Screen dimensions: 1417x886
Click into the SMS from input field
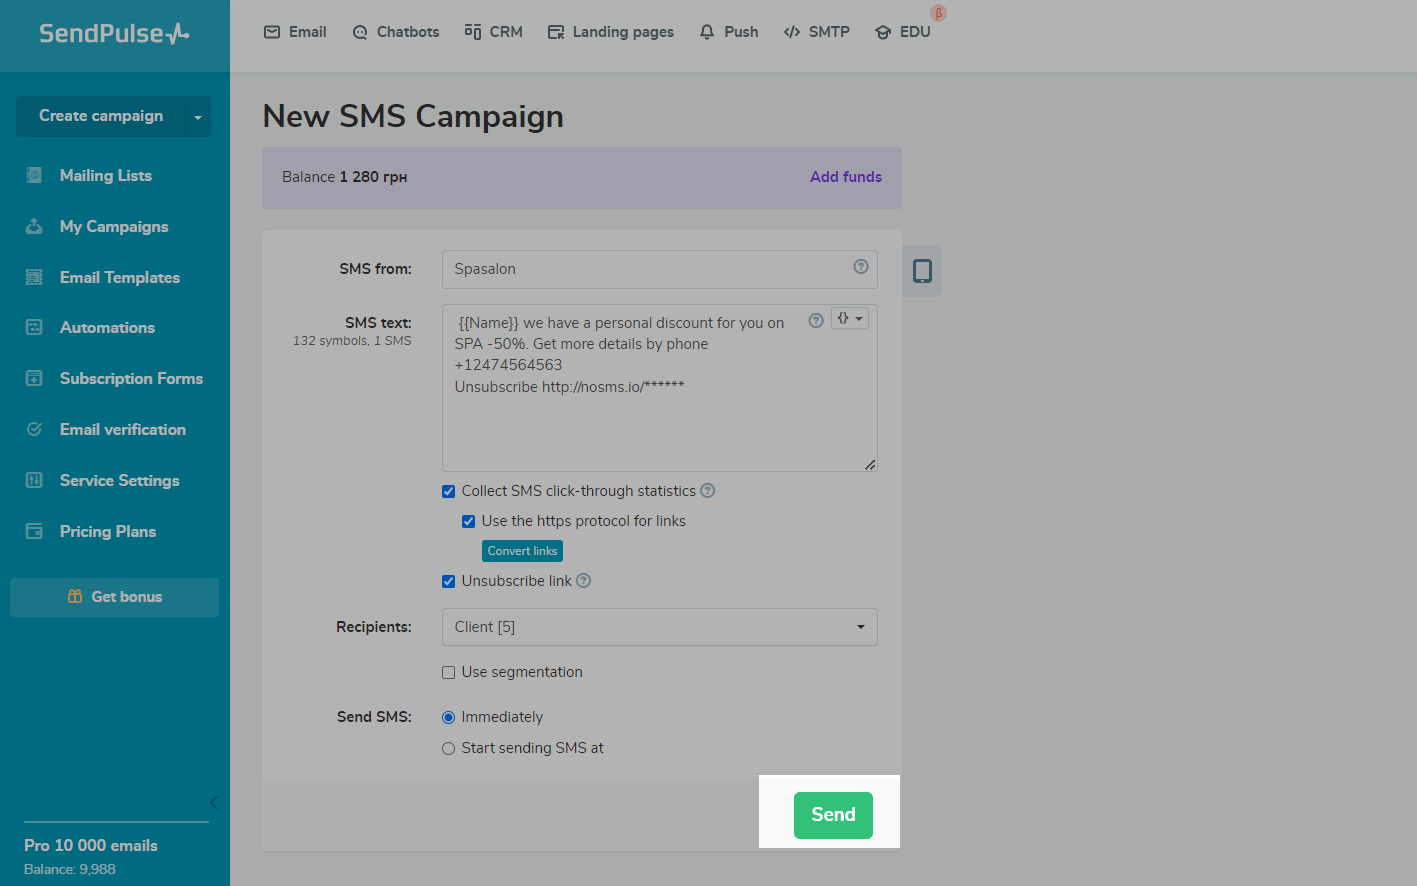[645, 269]
